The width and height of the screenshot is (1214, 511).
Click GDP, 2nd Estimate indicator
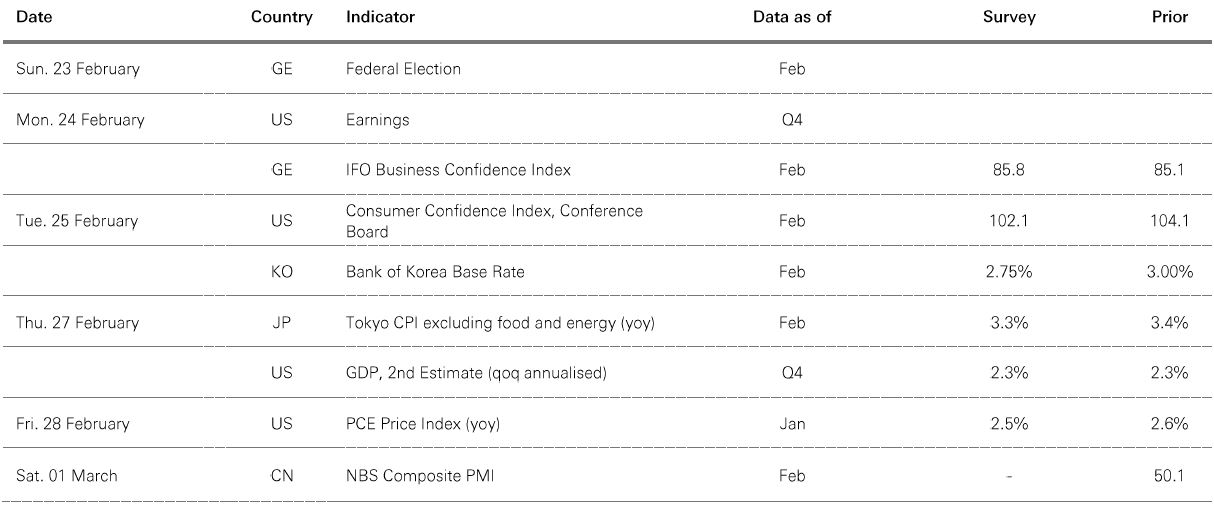(x=476, y=373)
